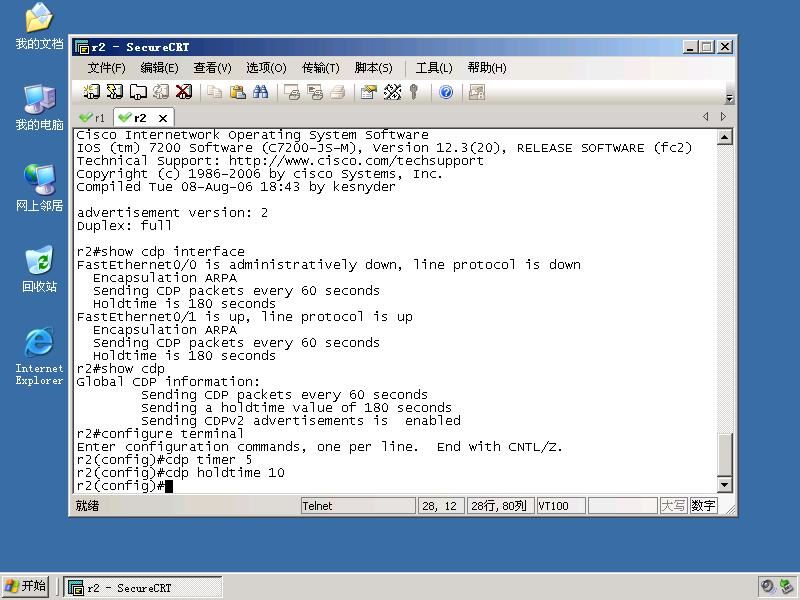Open the 选项(O) menu
The image size is (800, 600).
(x=266, y=68)
